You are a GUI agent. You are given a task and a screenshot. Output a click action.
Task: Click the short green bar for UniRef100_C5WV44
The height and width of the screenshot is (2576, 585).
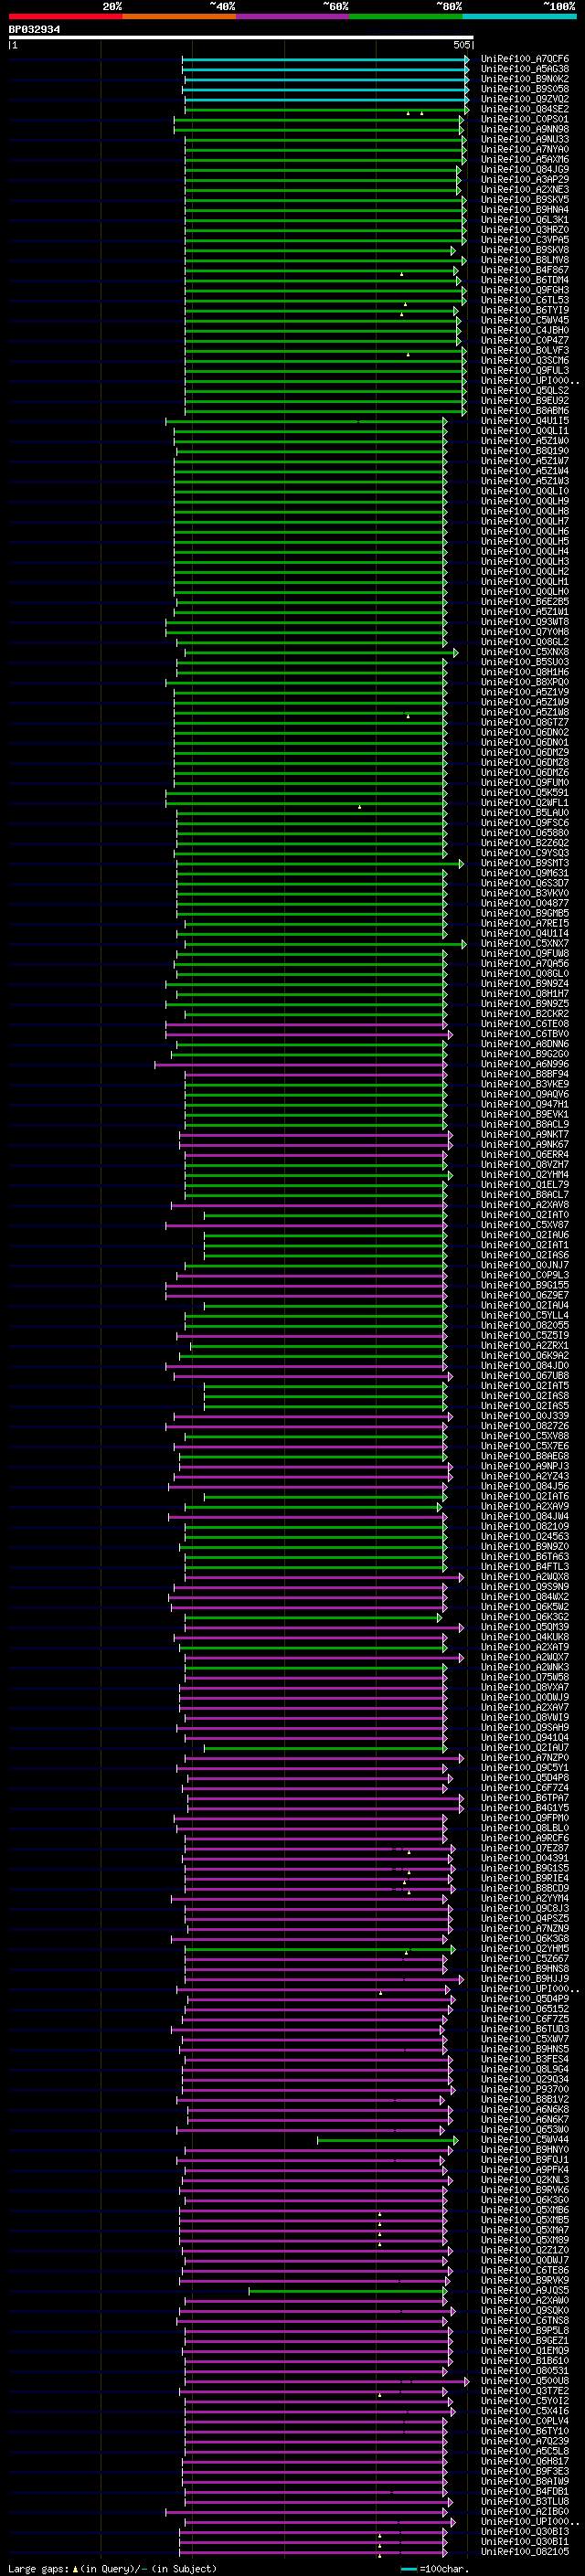pyautogui.click(x=387, y=2140)
